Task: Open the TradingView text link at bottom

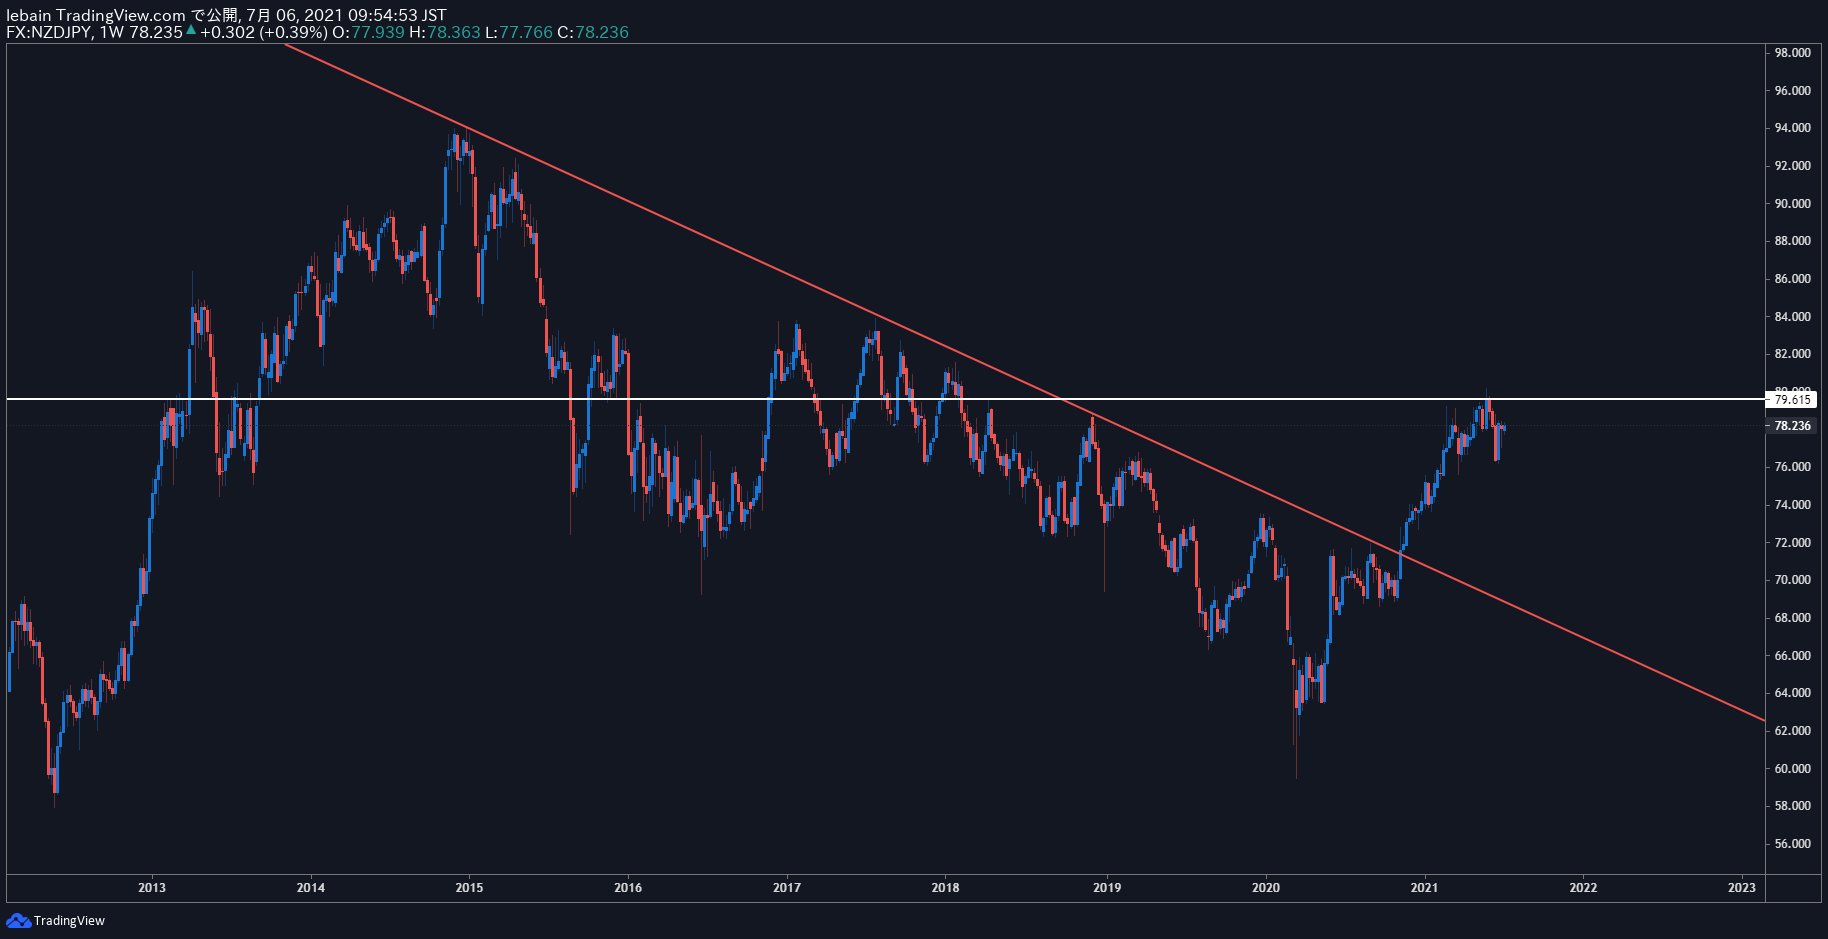Action: [69, 921]
